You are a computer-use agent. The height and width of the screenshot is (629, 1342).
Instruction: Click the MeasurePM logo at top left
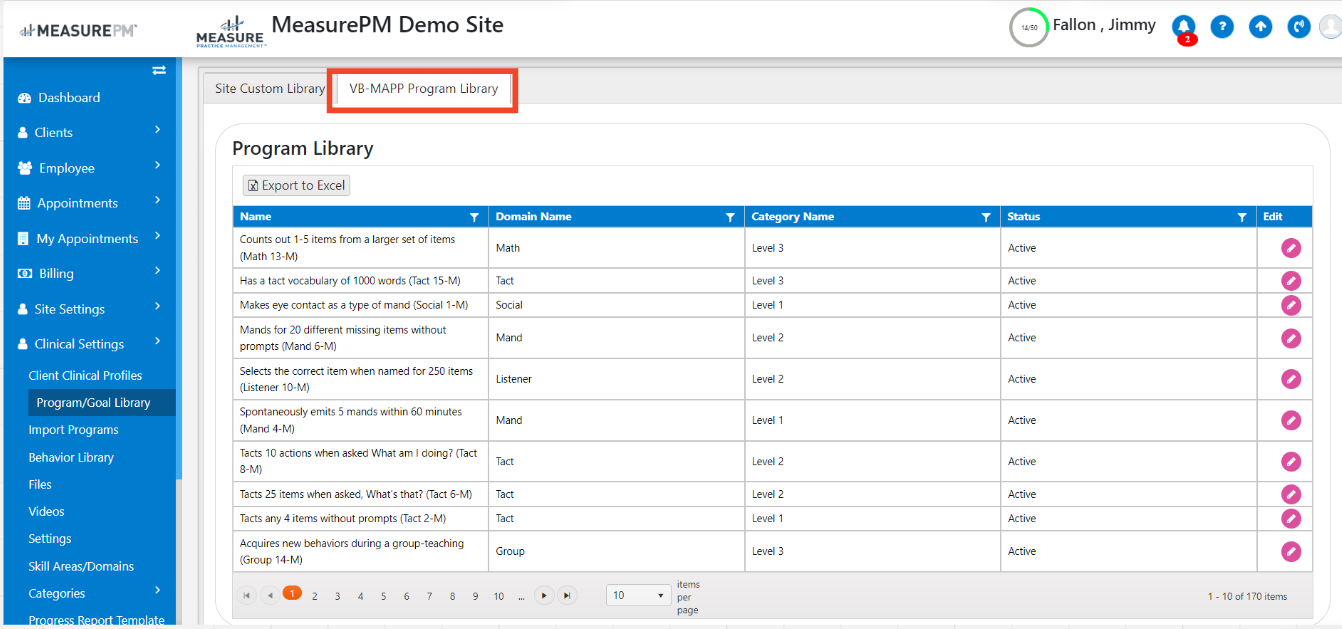coord(79,31)
